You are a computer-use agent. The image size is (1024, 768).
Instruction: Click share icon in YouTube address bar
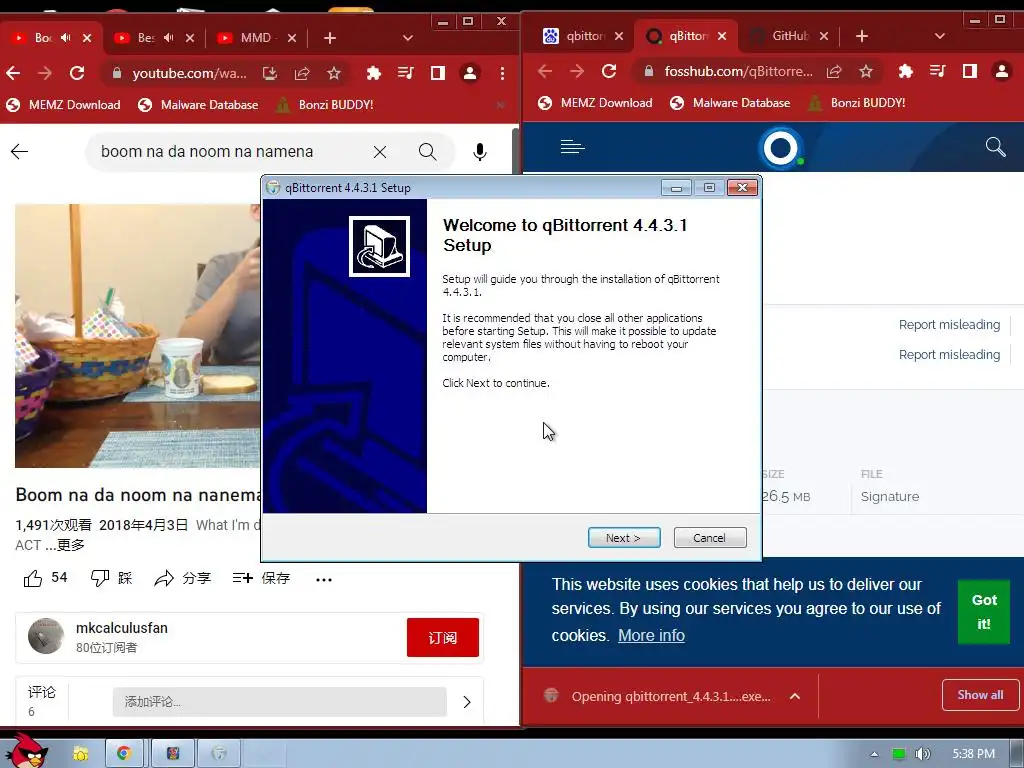(x=302, y=73)
